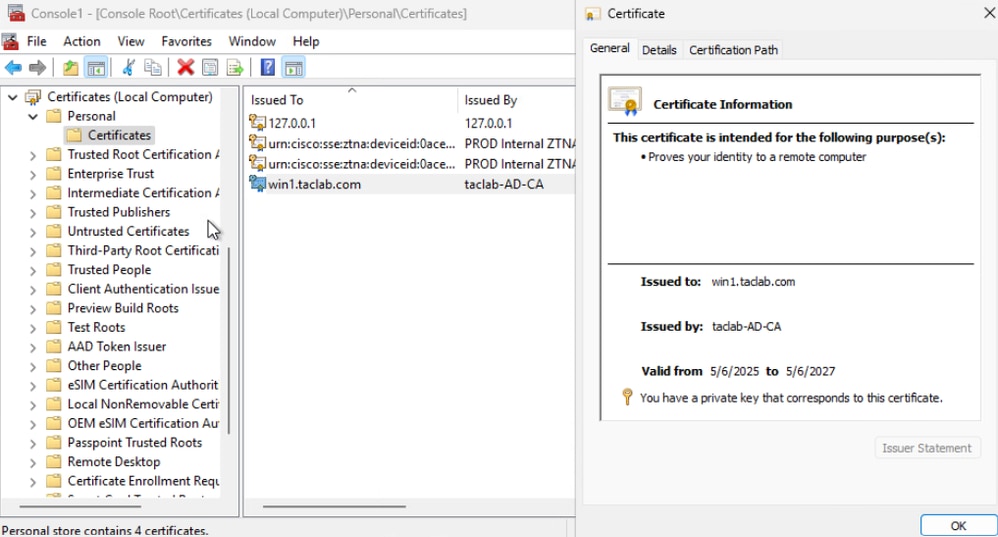
Task: Click the Issuer Statement button
Action: point(927,448)
